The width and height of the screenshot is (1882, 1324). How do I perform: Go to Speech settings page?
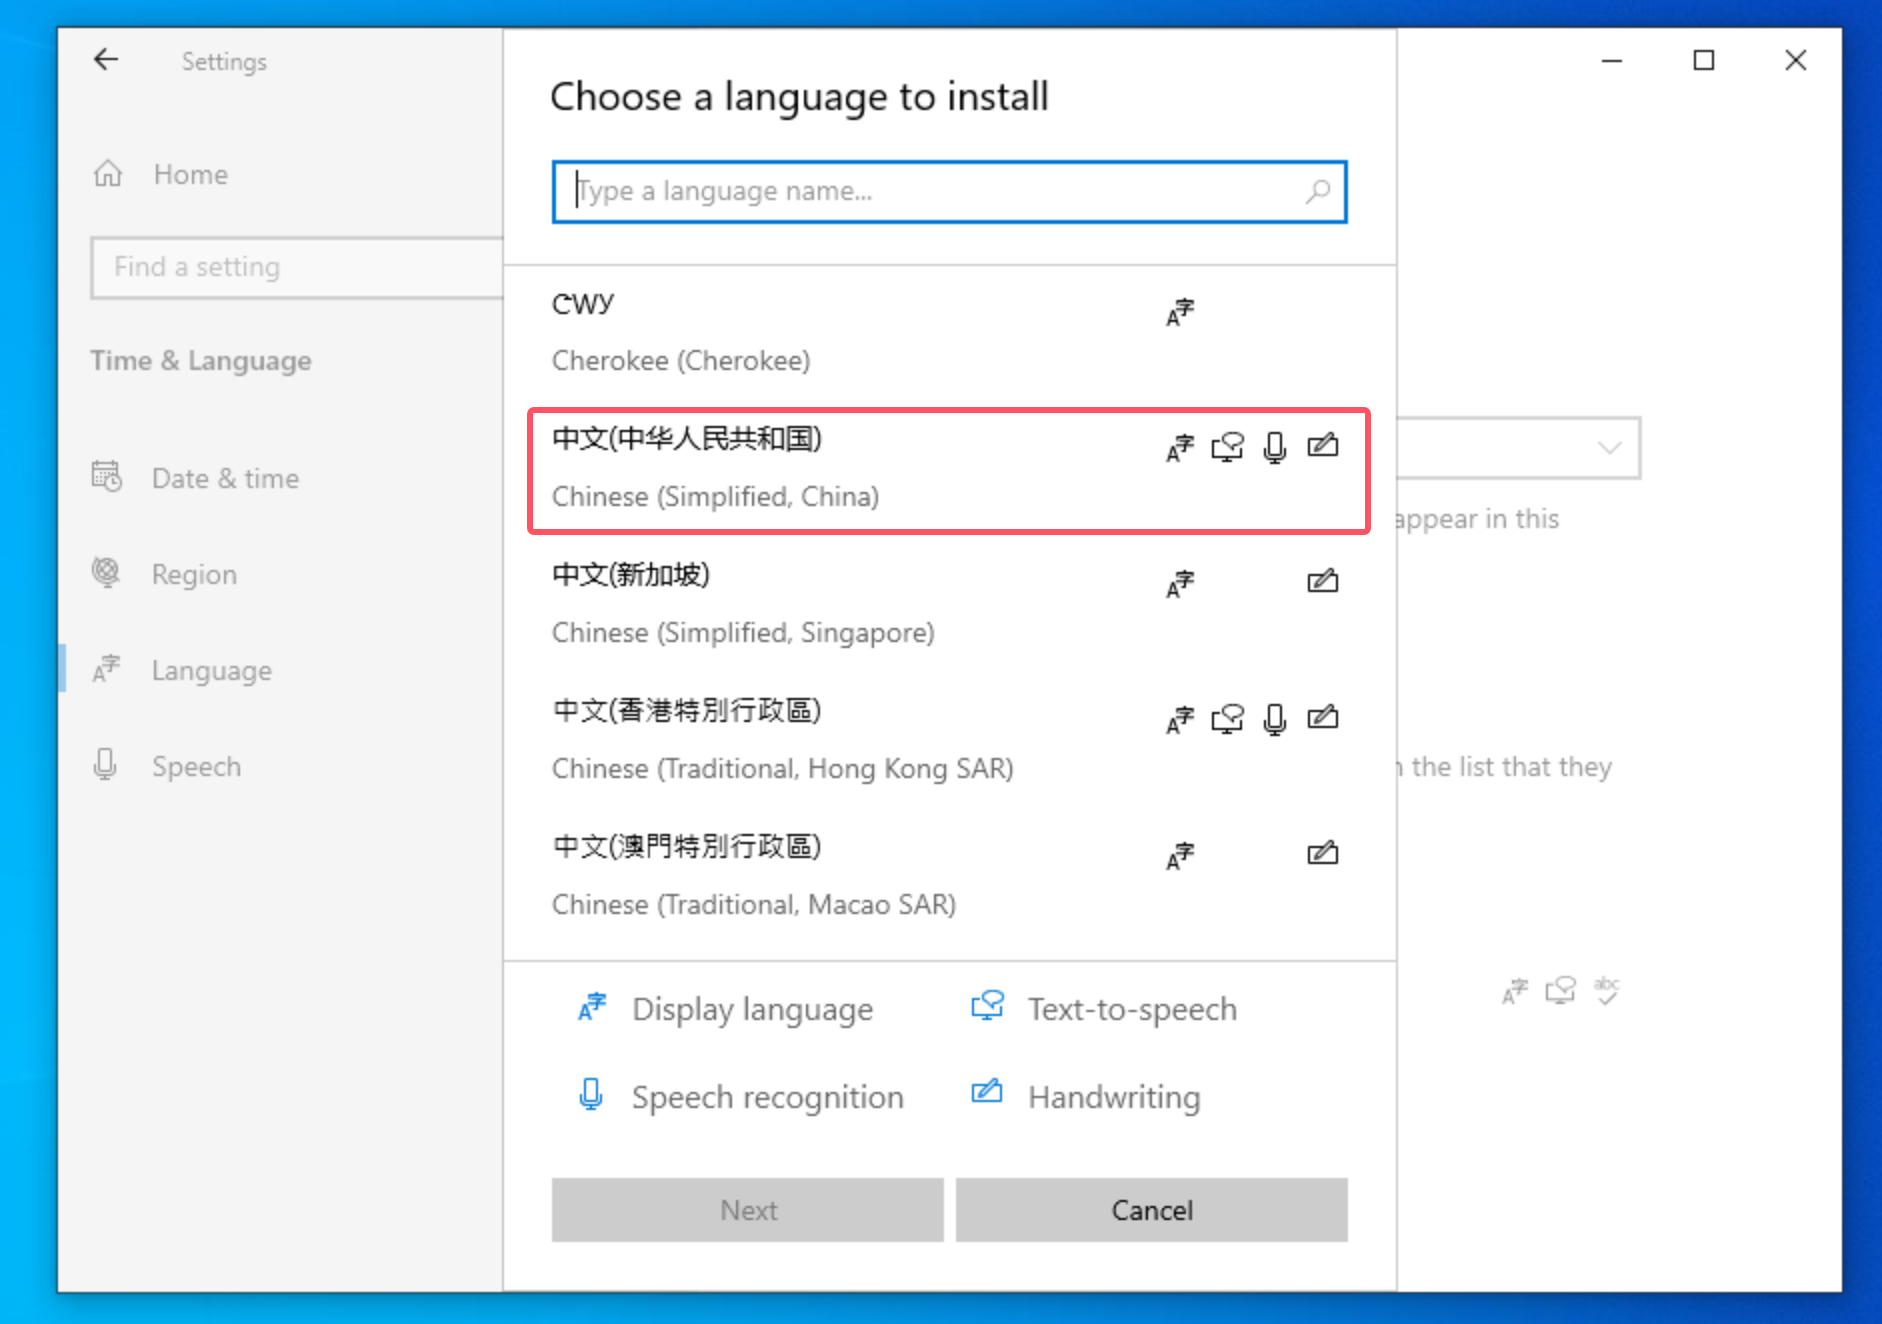coord(196,766)
